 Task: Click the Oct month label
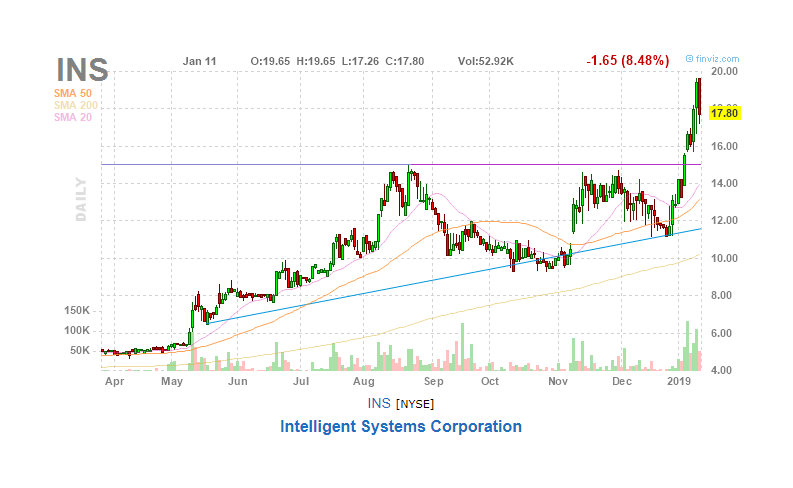click(x=490, y=381)
